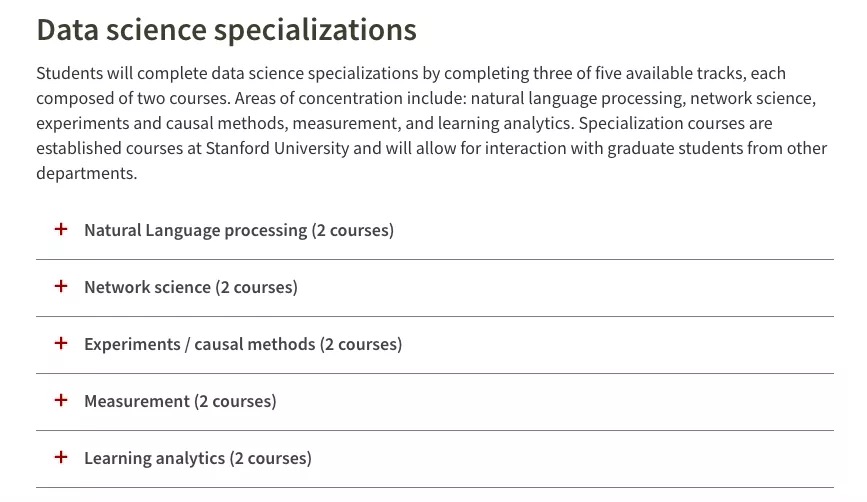Click the word "departments." ending the paragraph
The height and width of the screenshot is (502, 867).
point(87,174)
